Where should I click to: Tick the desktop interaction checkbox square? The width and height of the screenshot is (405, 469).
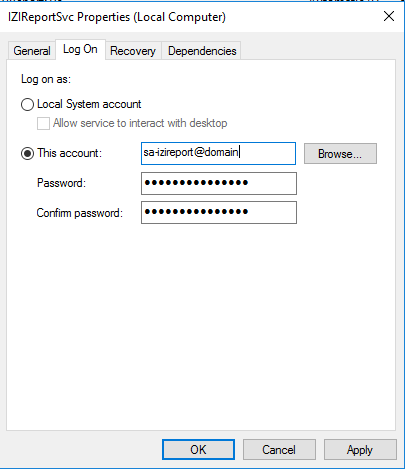point(43,123)
